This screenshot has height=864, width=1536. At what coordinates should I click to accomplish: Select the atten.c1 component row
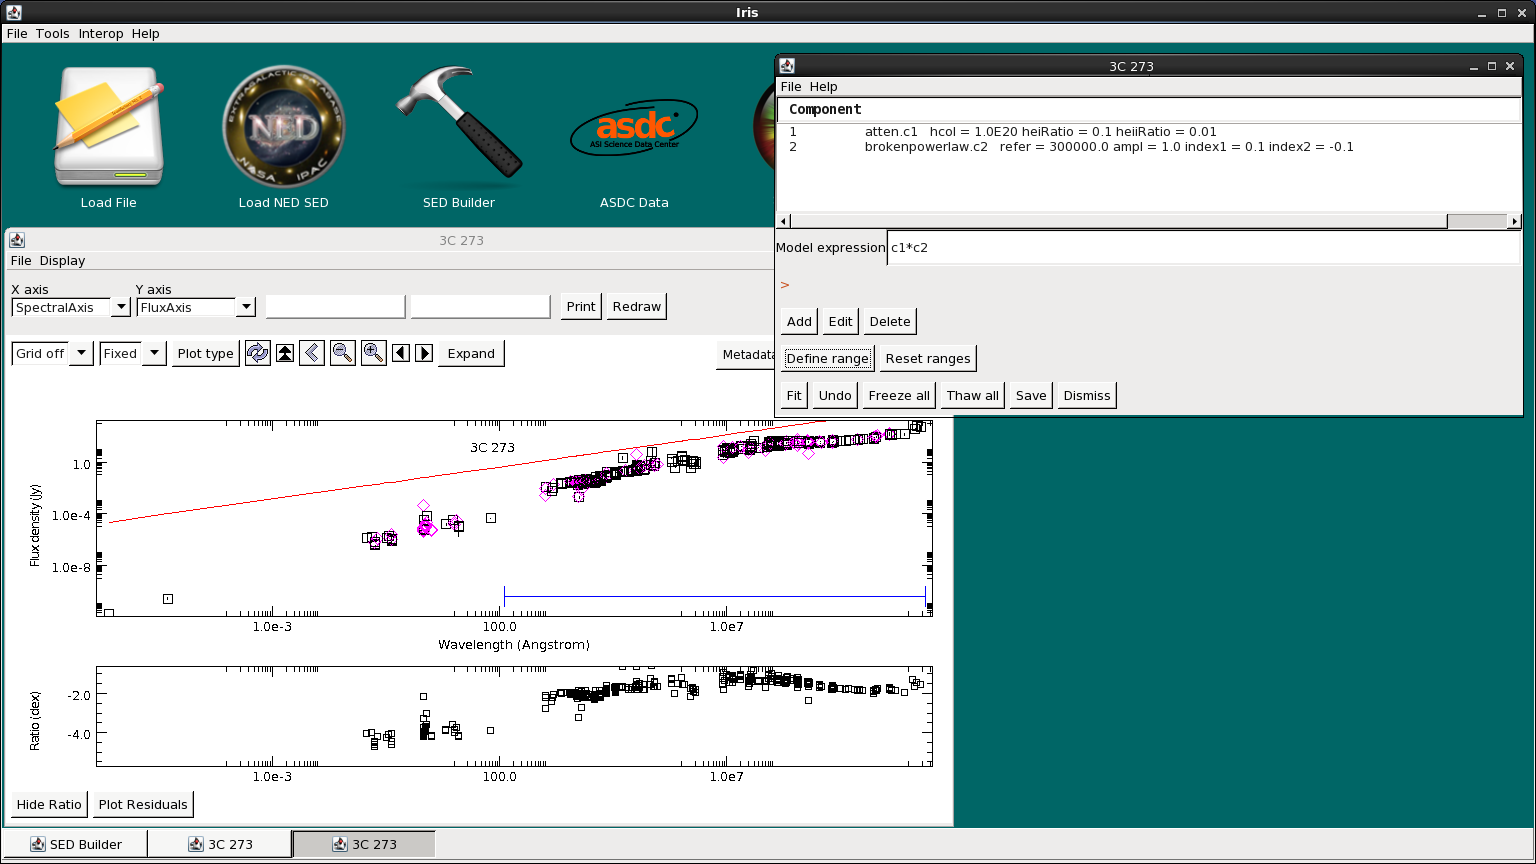(1149, 131)
